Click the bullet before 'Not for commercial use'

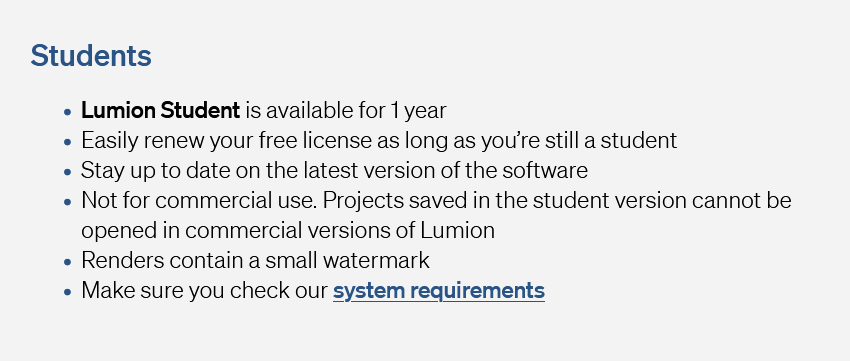pos(67,202)
